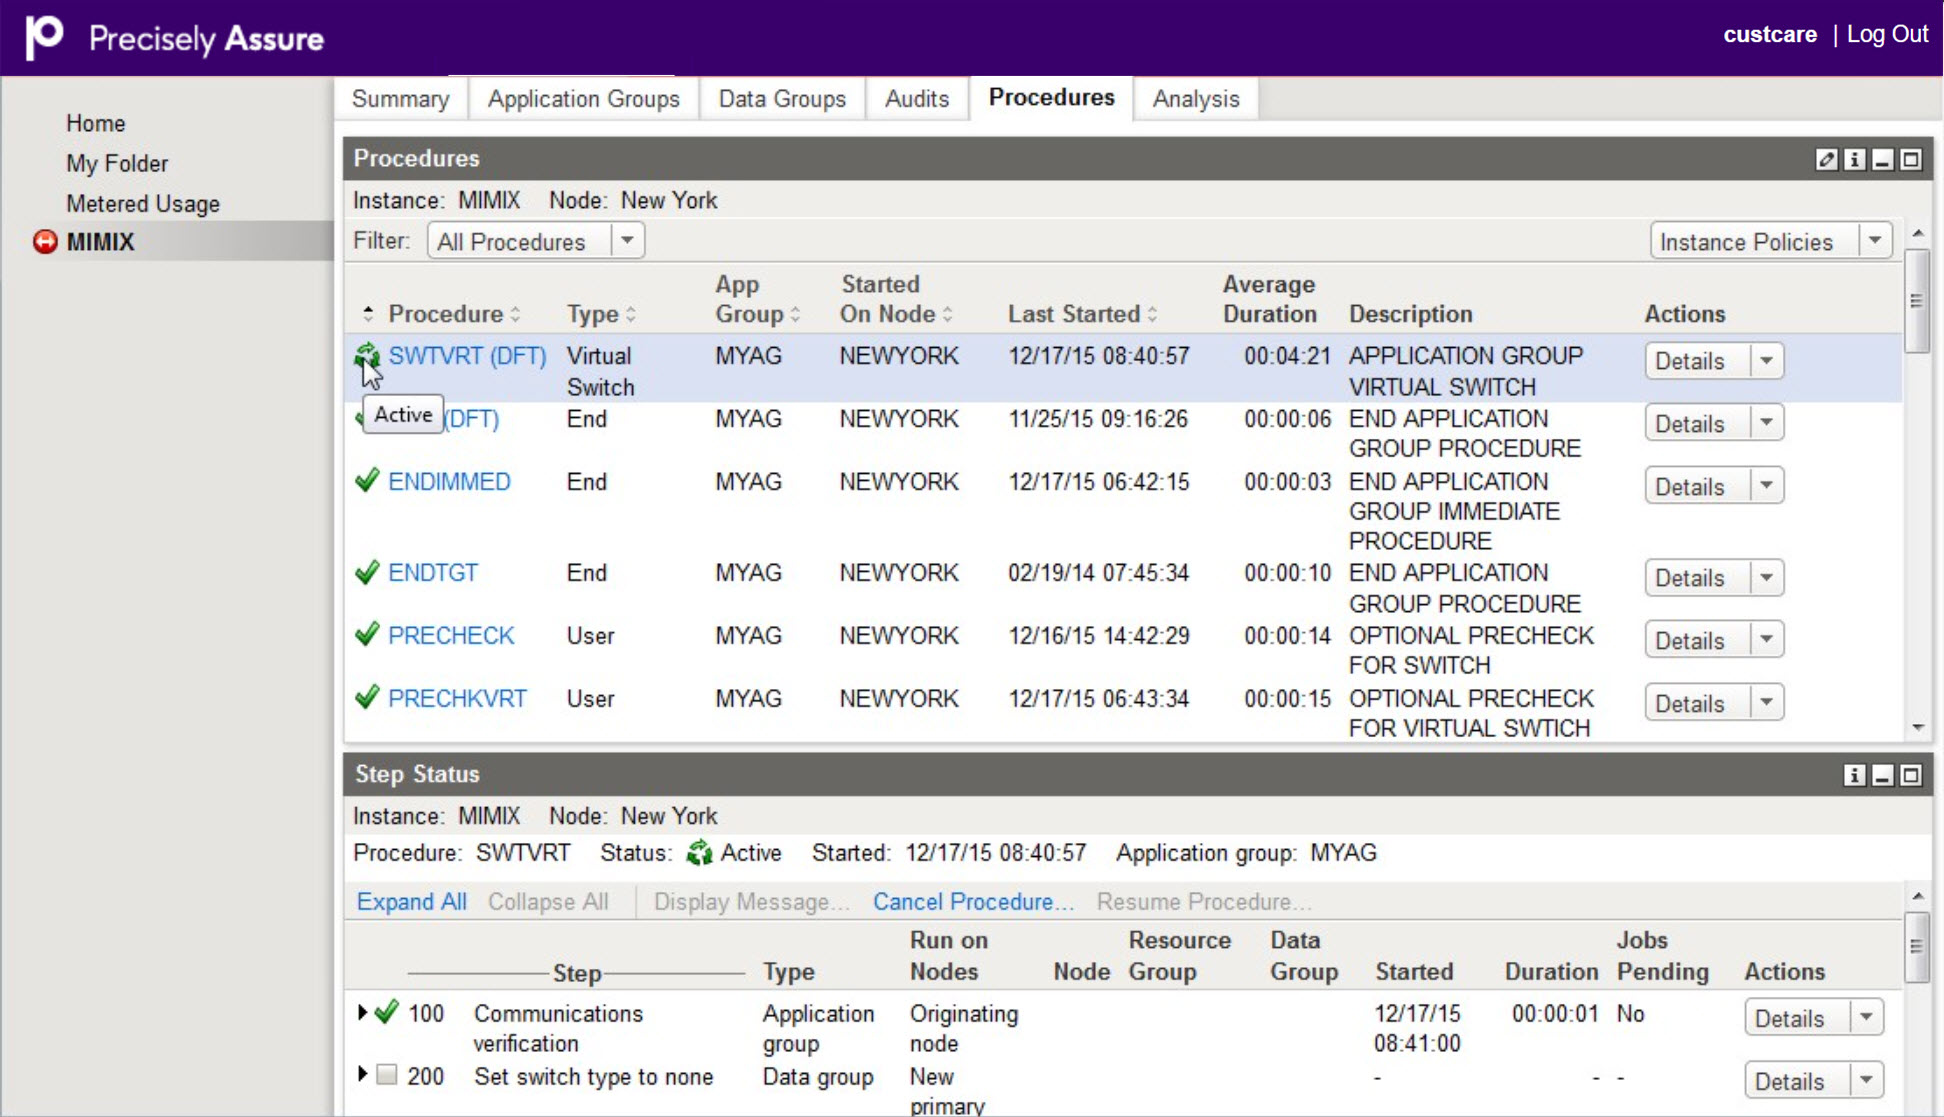Click the Cancel Procedure link
Screen dimensions: 1944x1117
point(973,901)
